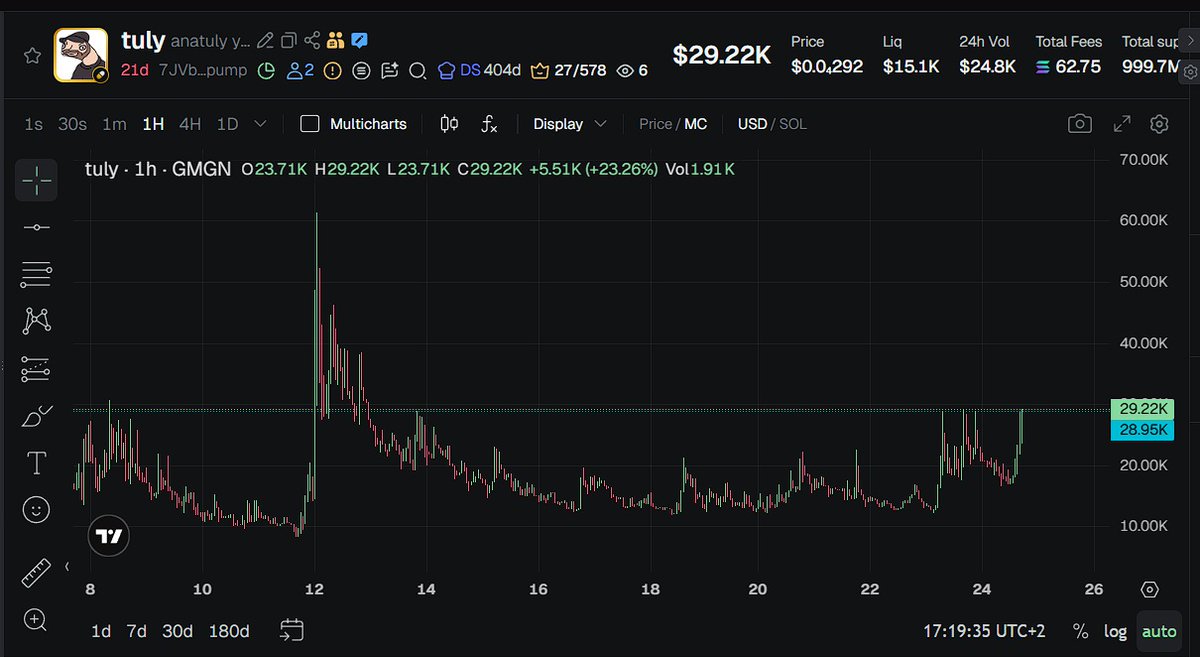Select the 1s timeframe
1200x657 pixels.
coord(34,124)
